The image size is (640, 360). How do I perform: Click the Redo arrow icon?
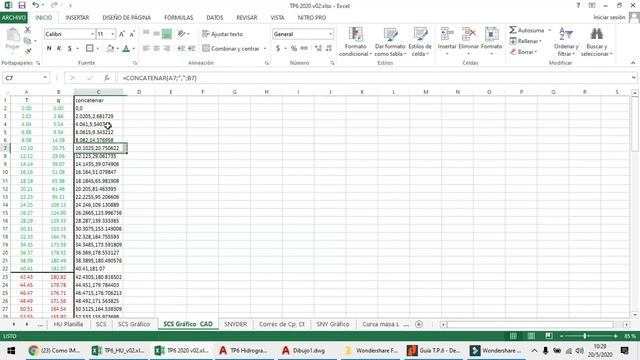click(x=54, y=5)
